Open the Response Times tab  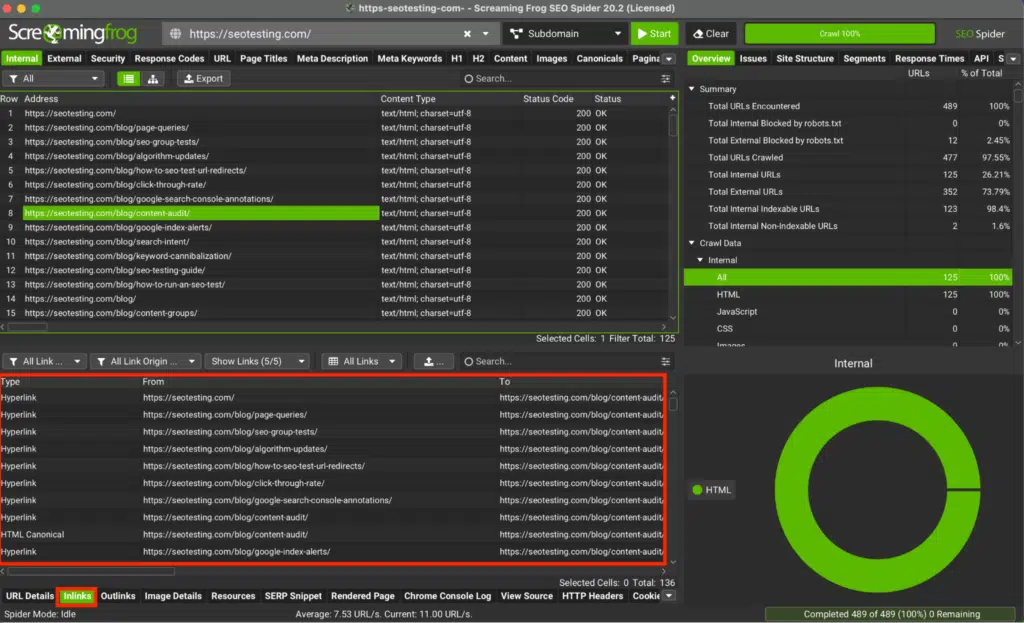point(929,58)
